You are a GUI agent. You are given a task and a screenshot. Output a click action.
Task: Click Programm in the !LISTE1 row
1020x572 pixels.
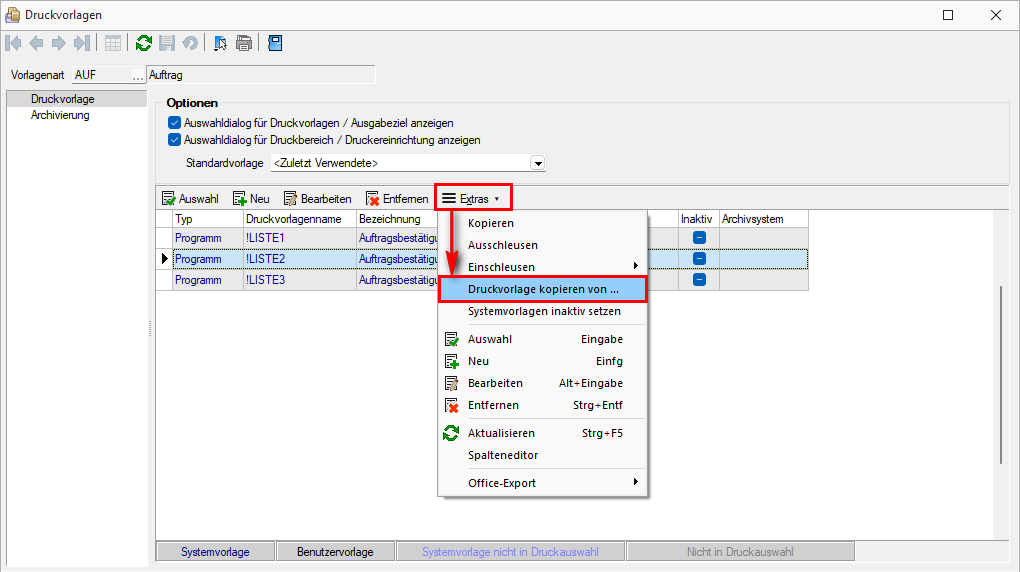(x=208, y=238)
